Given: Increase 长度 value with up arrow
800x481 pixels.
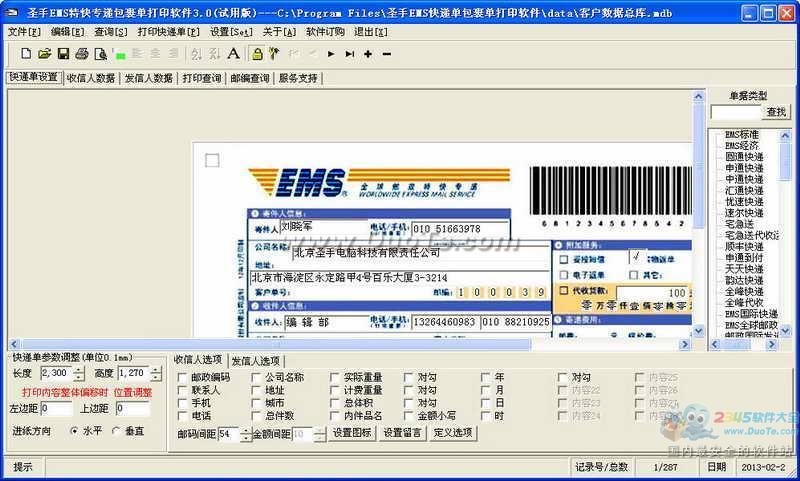Looking at the screenshot, I should (79, 370).
